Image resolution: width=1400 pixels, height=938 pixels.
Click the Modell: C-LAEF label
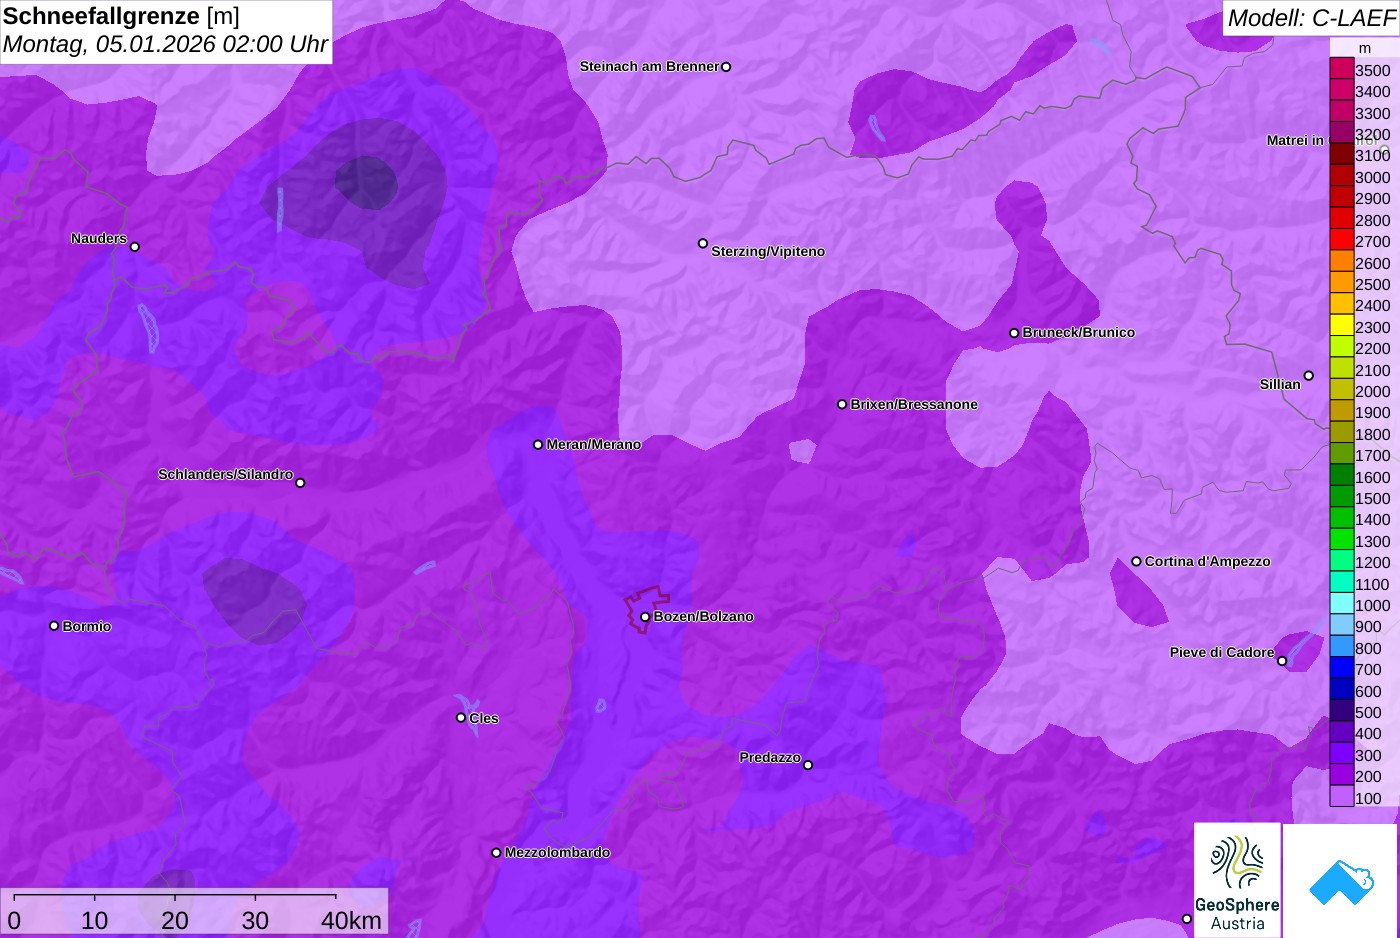pos(1311,18)
